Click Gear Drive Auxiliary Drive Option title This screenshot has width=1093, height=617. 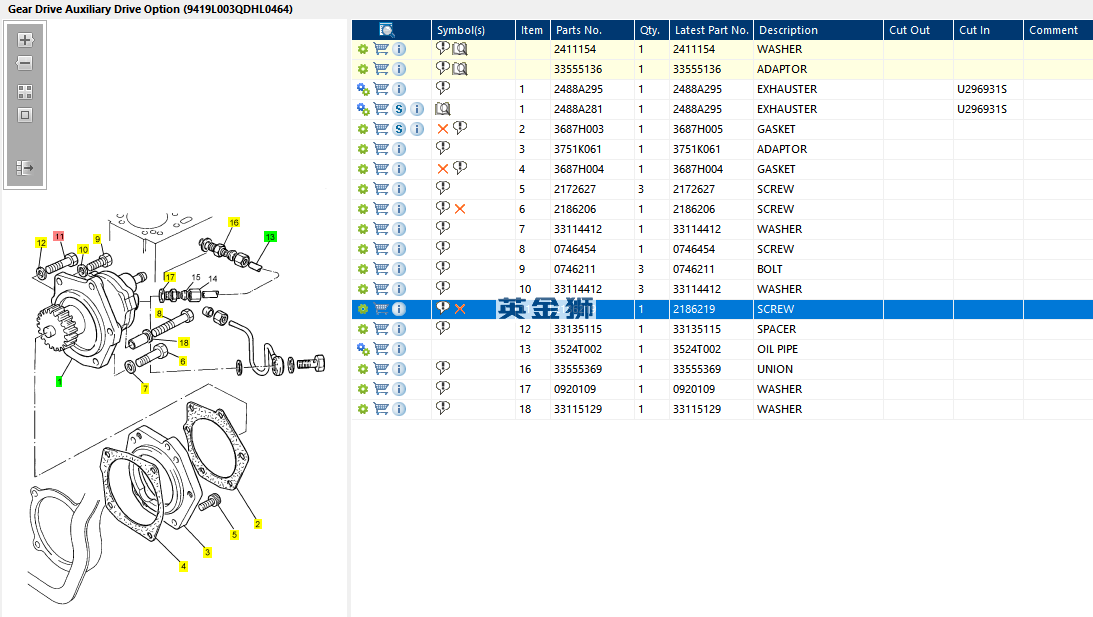pyautogui.click(x=150, y=9)
